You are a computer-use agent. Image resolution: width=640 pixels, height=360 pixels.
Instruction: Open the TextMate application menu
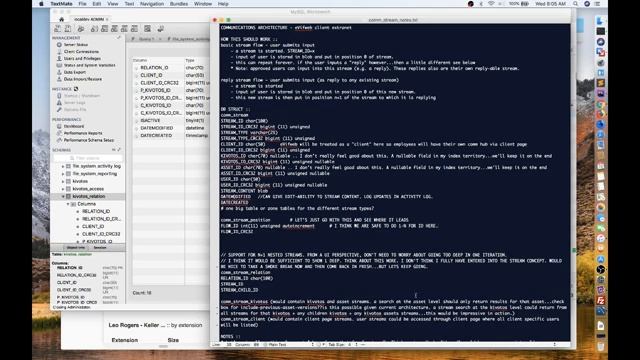tap(61, 4)
